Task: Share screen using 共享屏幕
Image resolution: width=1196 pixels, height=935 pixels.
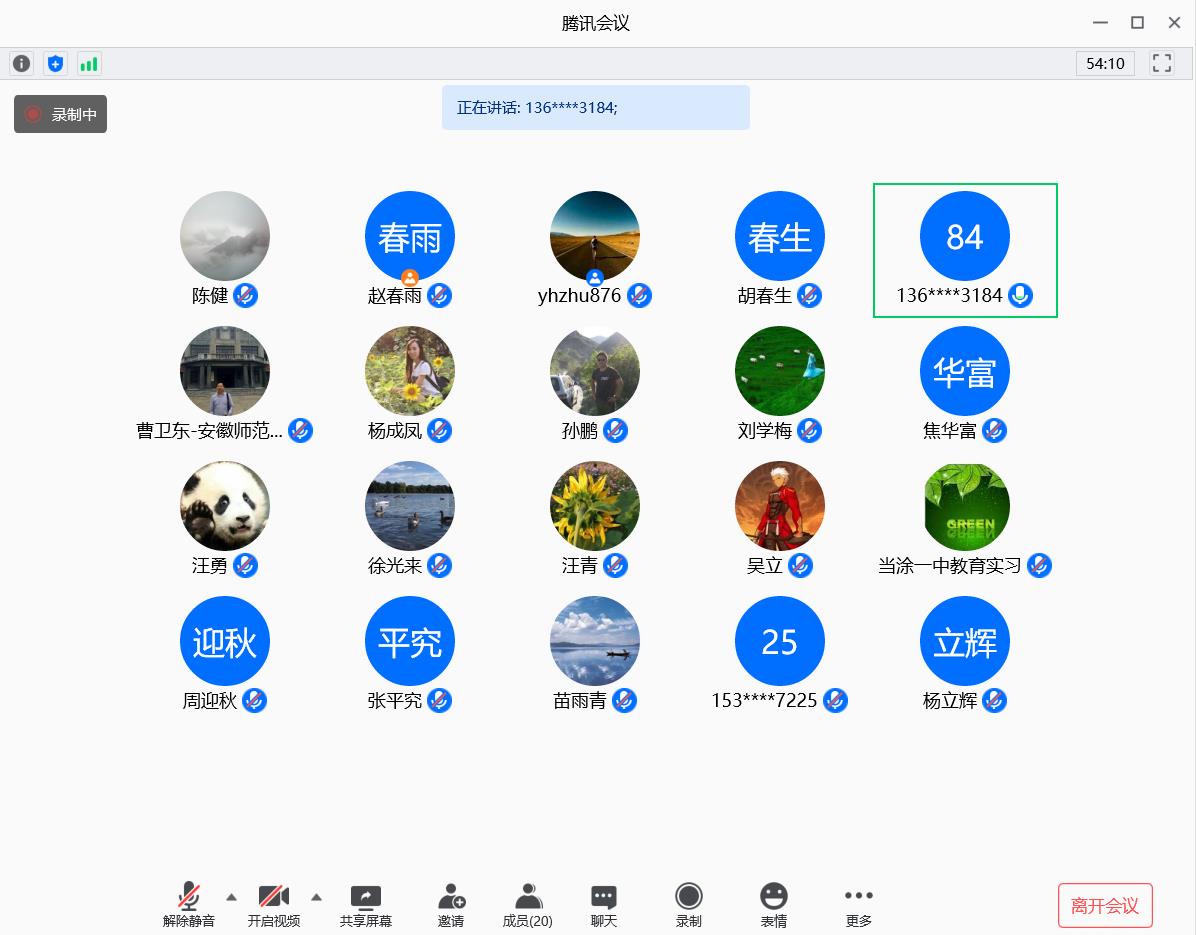Action: point(365,905)
